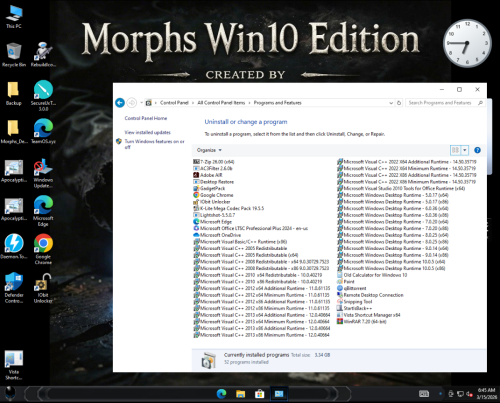The height and width of the screenshot is (403, 500).
Task: Select the Backup folder on desktop
Action: click(13, 93)
